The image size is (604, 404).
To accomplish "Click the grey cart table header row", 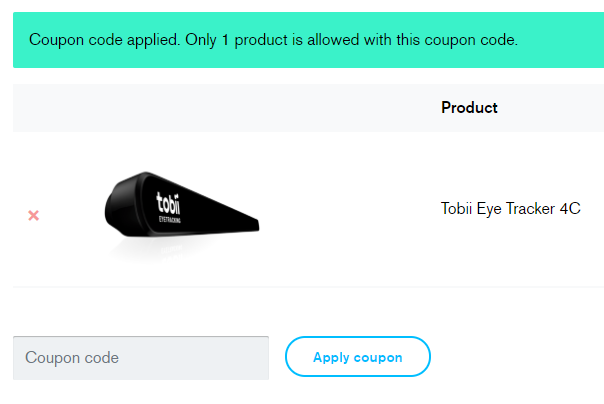I will [x=308, y=108].
